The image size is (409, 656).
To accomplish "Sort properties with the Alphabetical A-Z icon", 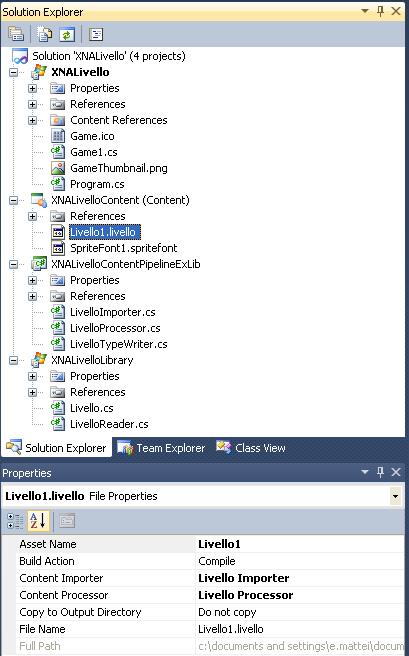I will (x=38, y=521).
